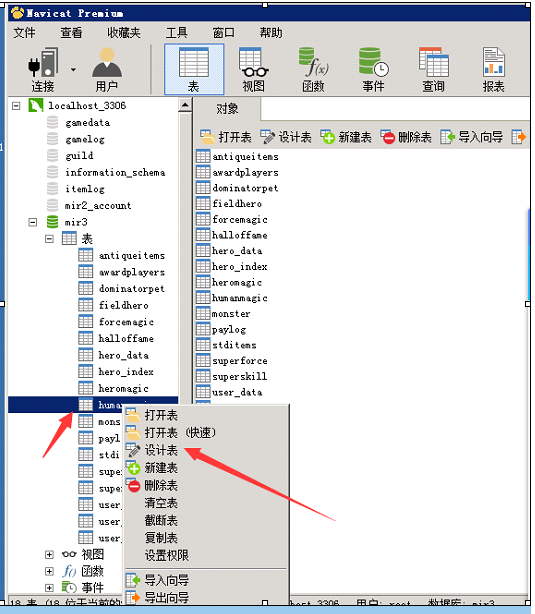
Task: Expand the 函数 node in tree
Action: [x=49, y=571]
